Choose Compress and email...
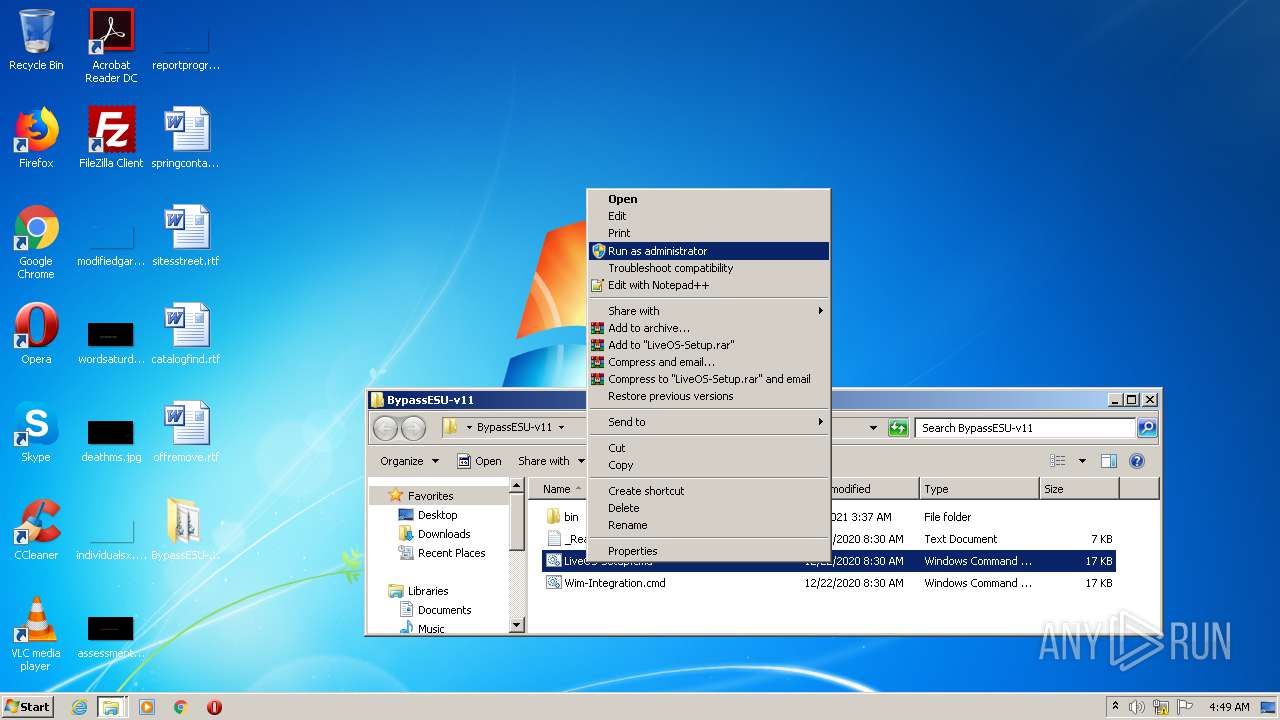Screen dimensions: 1280x720 point(709,362)
